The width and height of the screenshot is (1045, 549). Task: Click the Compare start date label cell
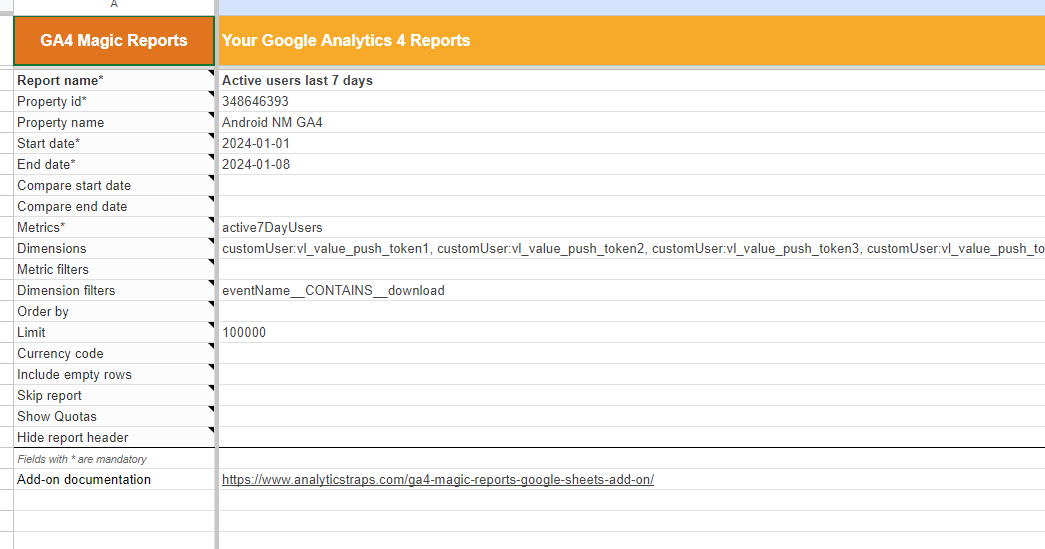(x=114, y=185)
